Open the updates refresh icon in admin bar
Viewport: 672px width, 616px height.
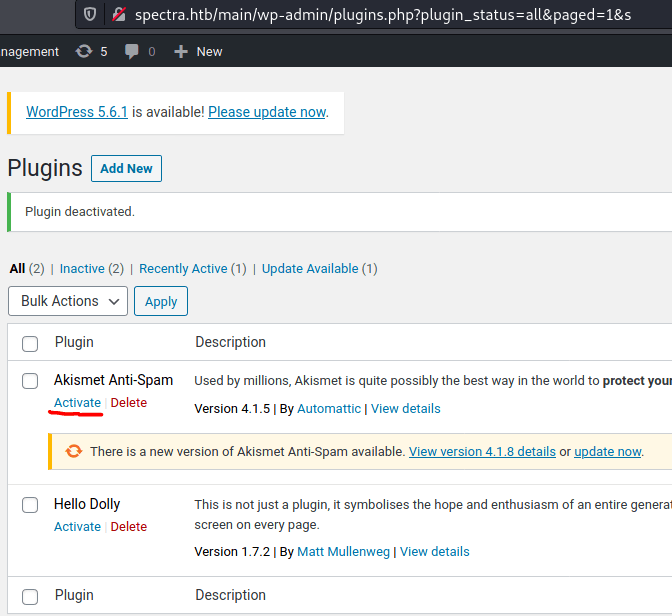(84, 51)
